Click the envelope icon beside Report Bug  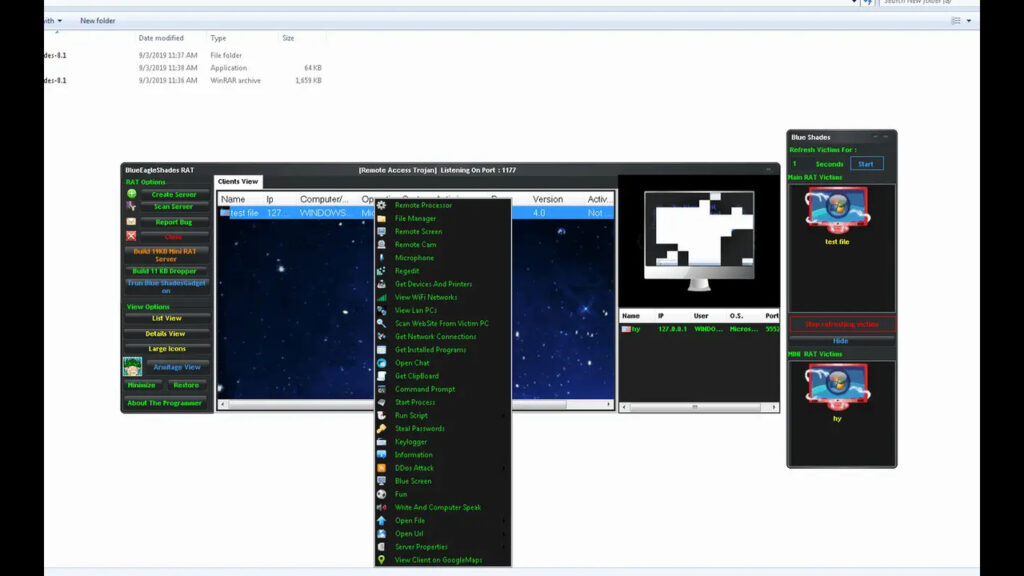[x=131, y=222]
